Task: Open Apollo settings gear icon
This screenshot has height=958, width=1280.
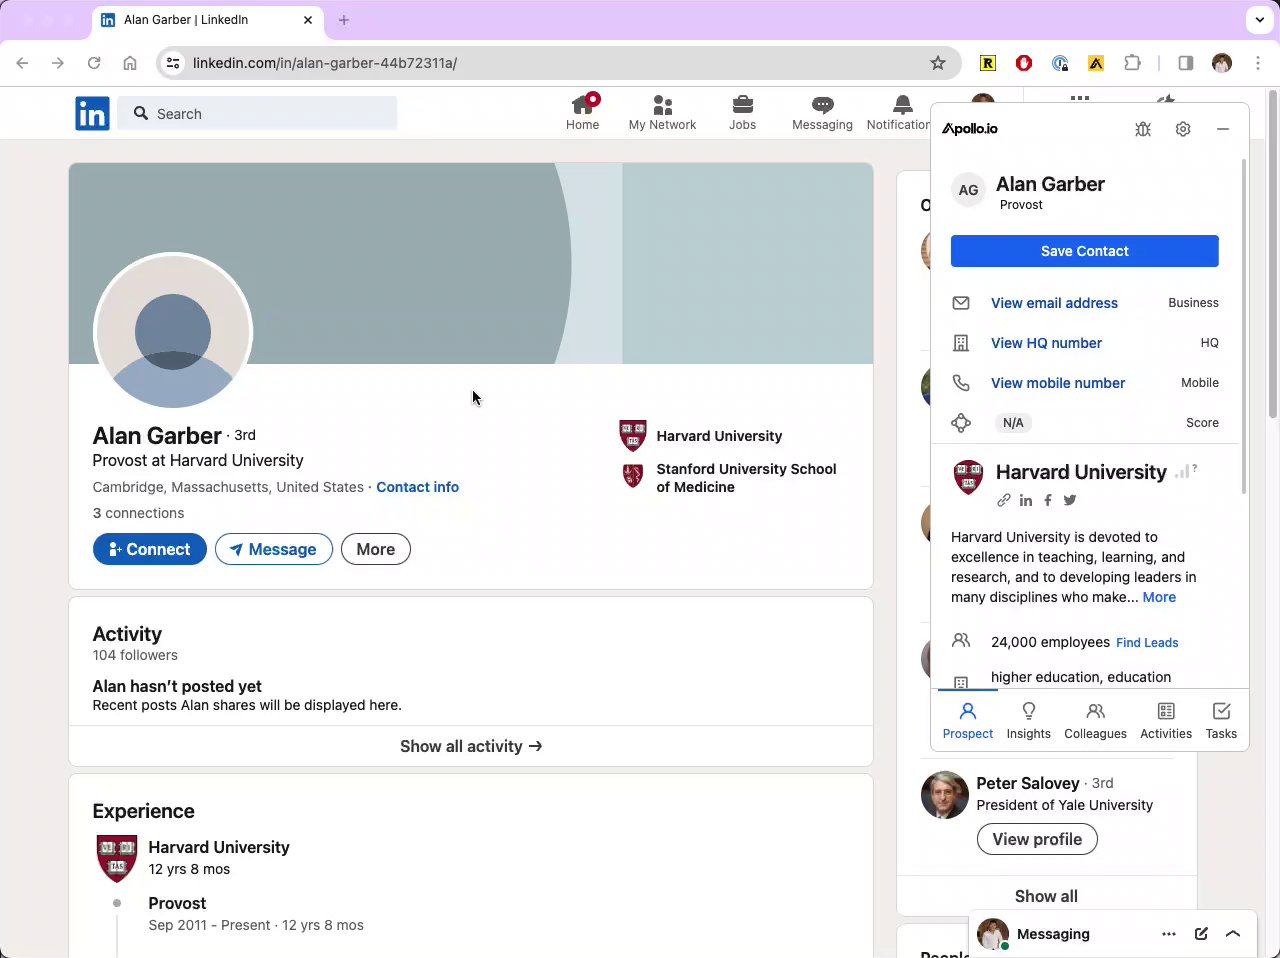Action: [x=1183, y=129]
